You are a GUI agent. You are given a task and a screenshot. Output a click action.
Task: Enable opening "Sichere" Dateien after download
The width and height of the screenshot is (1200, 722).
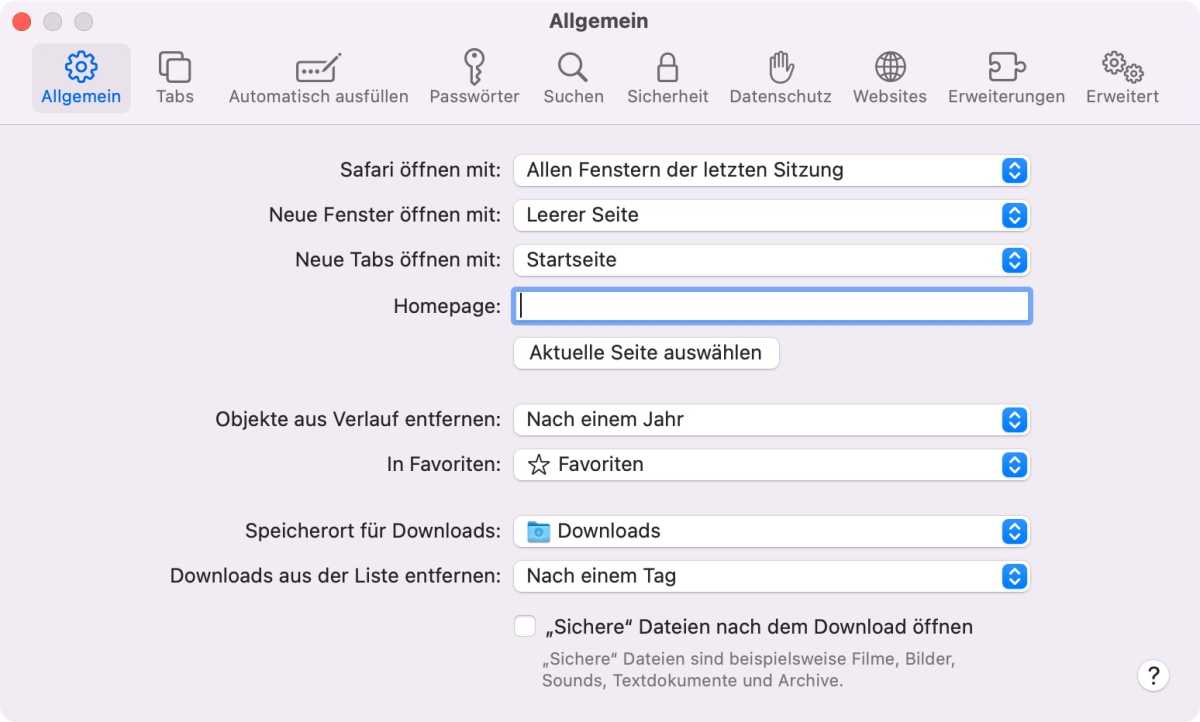[x=525, y=627]
